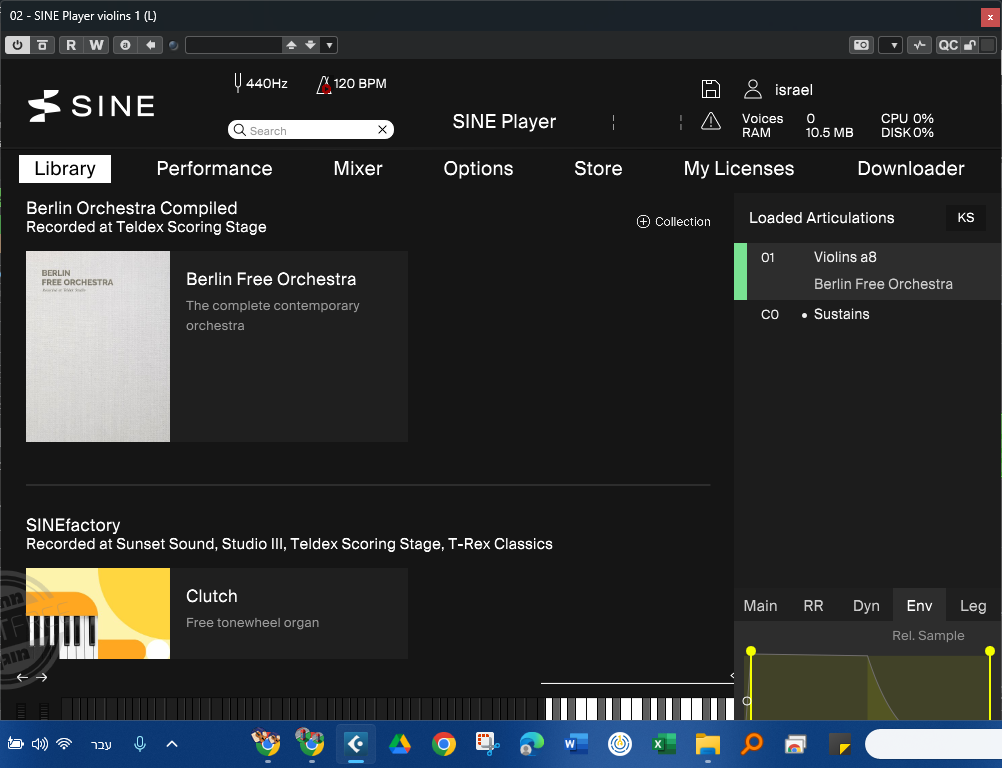1002x768 pixels.
Task: Open the Word icon in the taskbar
Action: 576,744
